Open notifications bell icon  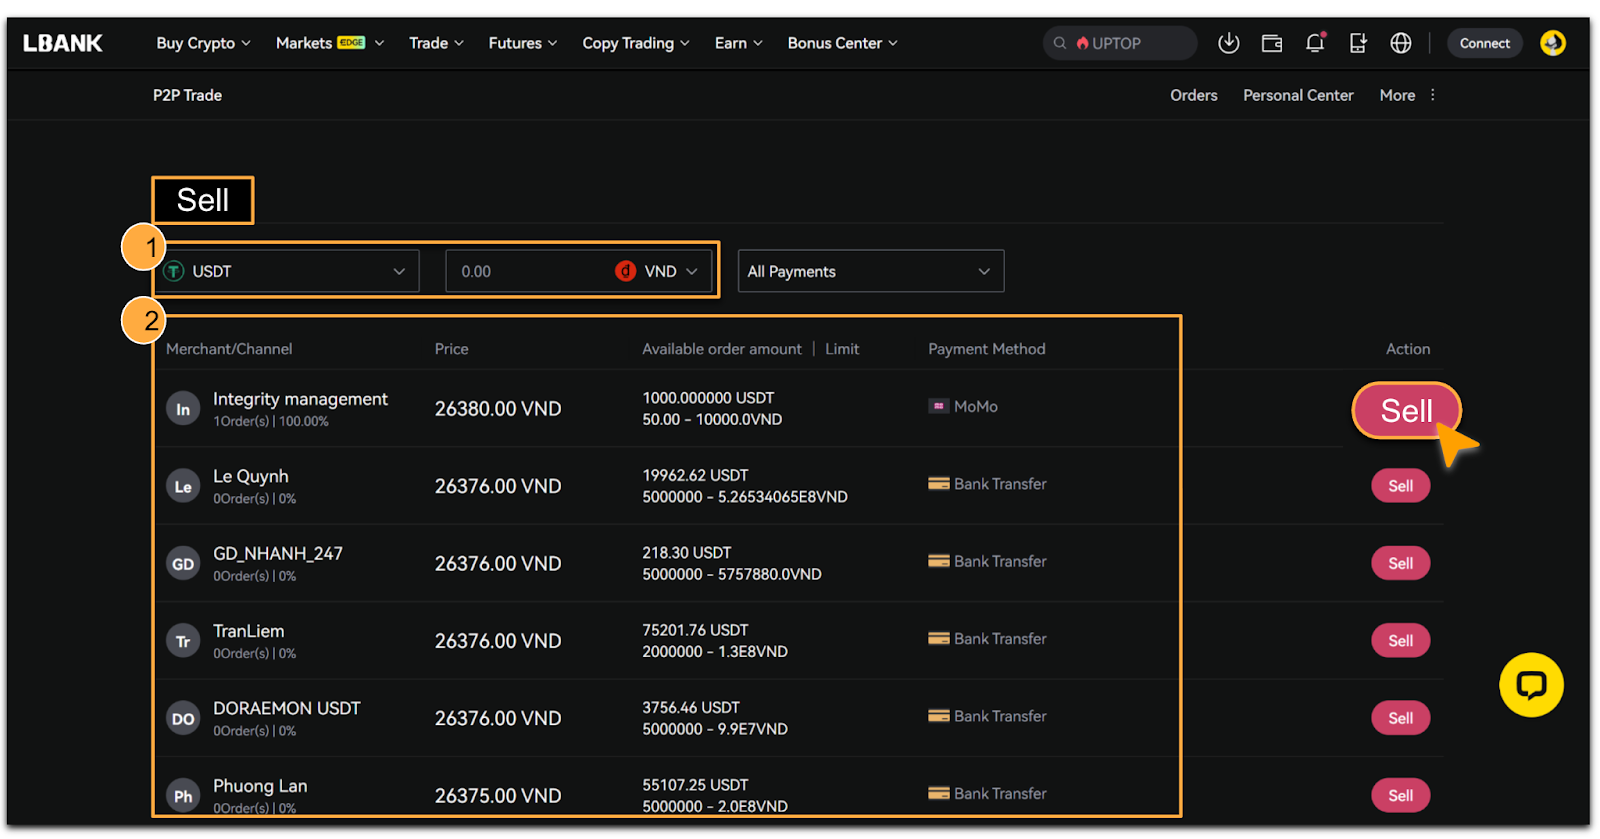(x=1315, y=43)
